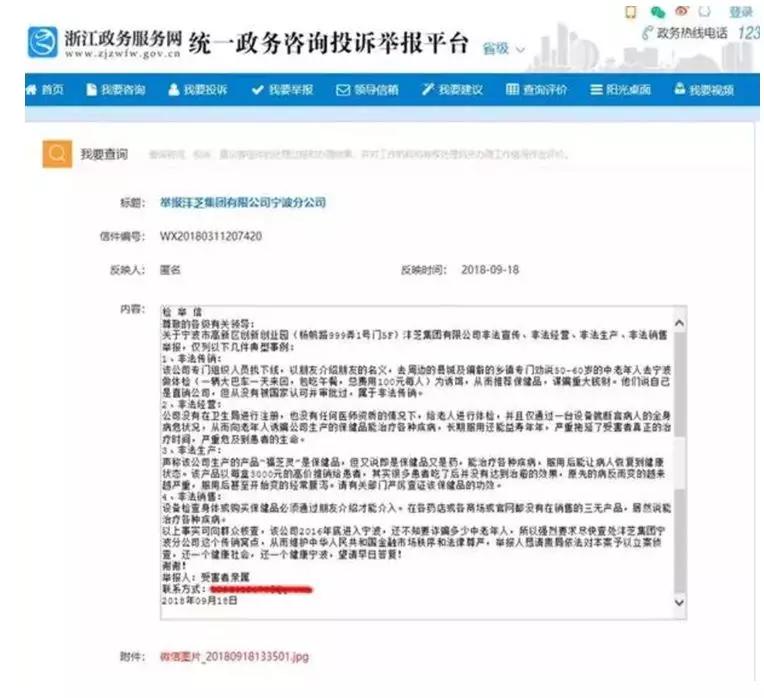Open the 查询评价 menu item
Viewport: 764px width, 698px height.
click(x=545, y=90)
